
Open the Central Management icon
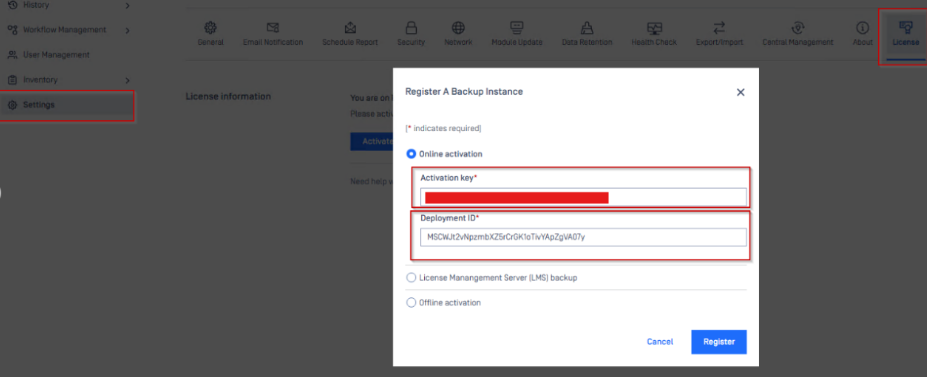pyautogui.click(x=798, y=28)
